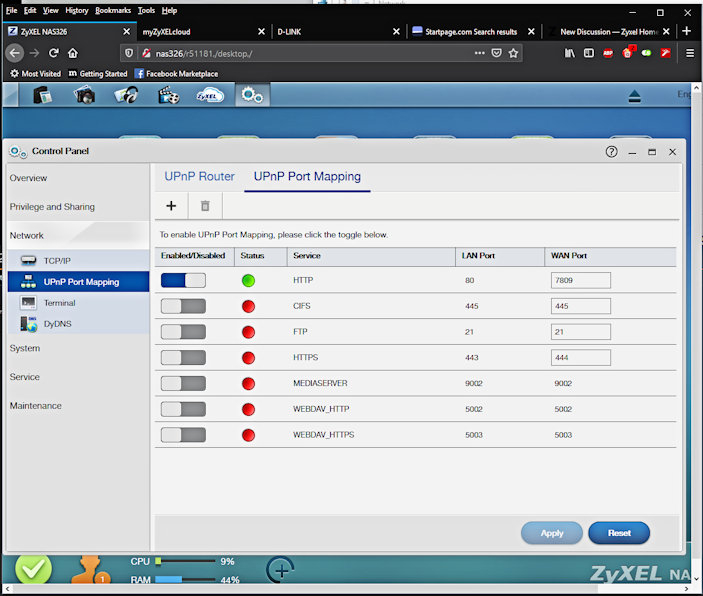Screen dimensions: 703x596
Task: Enable the WEBDAV_HTTP mapping switch
Action: [183, 409]
